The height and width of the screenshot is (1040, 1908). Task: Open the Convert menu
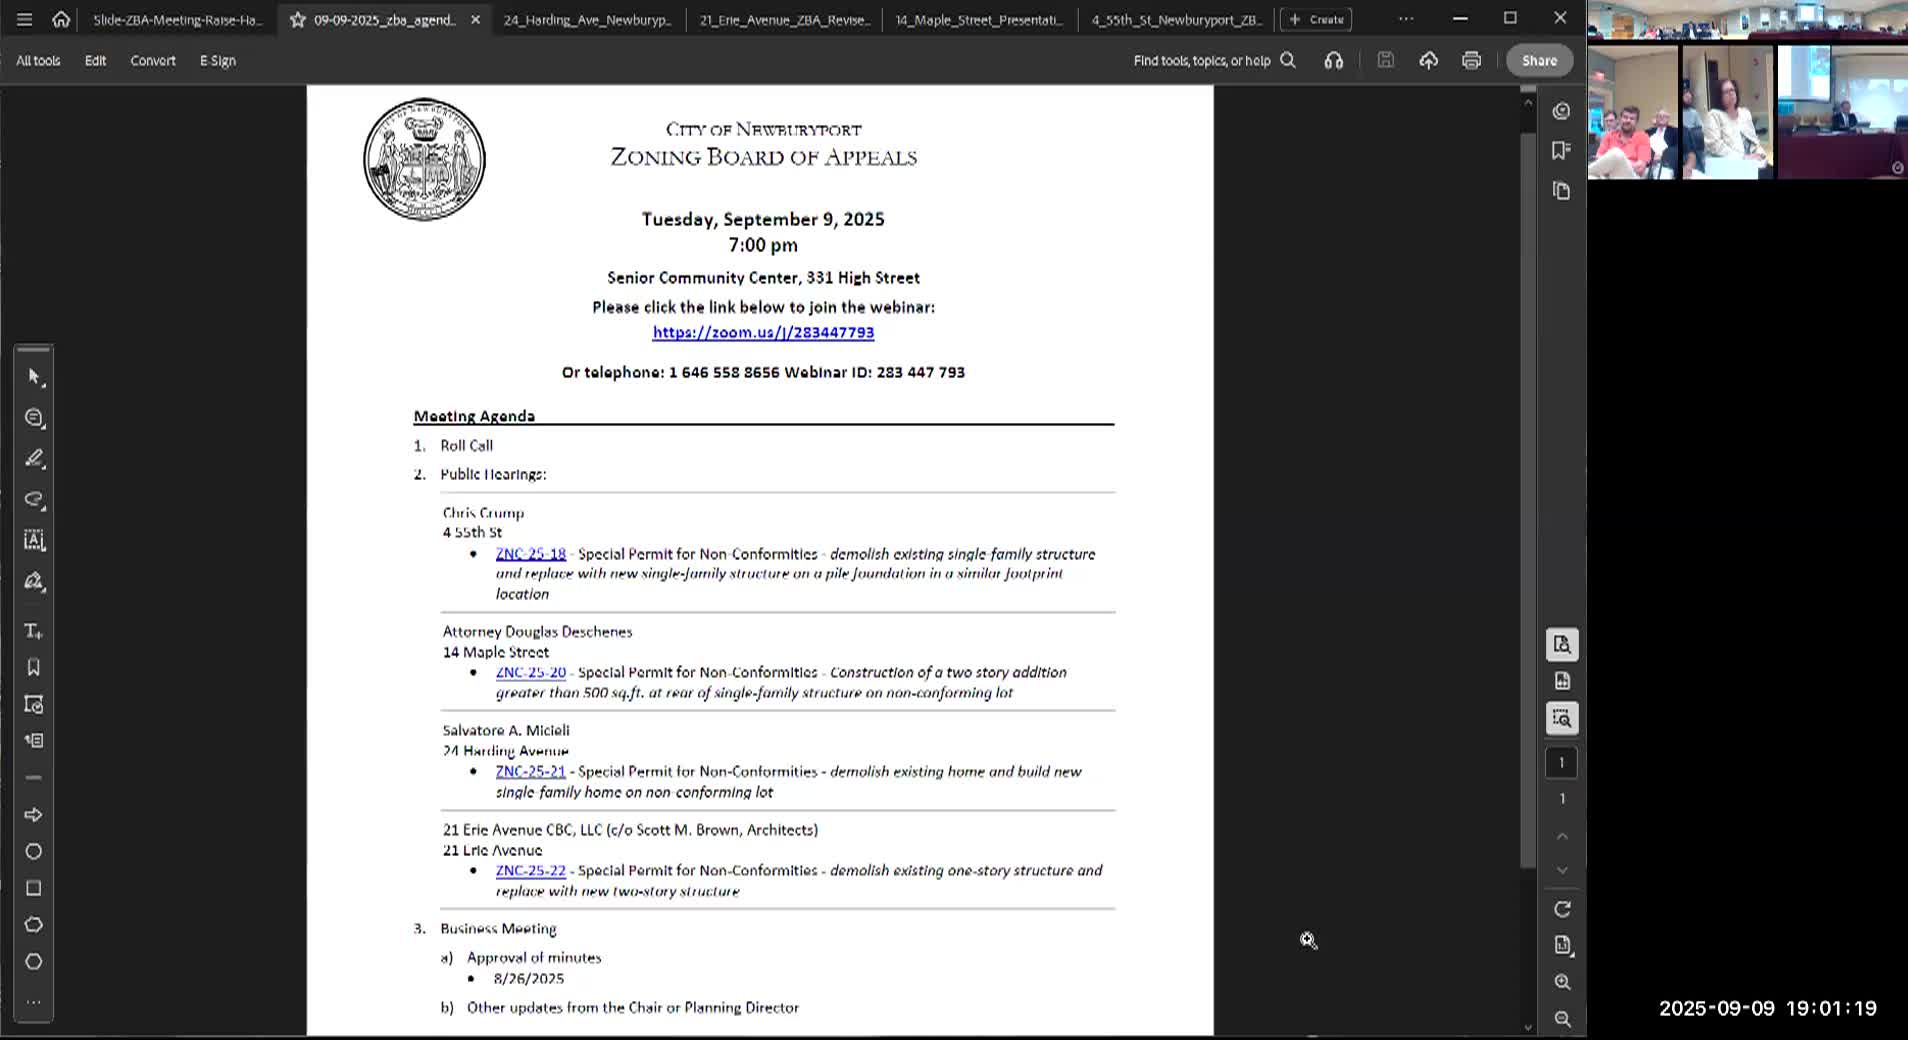153,60
